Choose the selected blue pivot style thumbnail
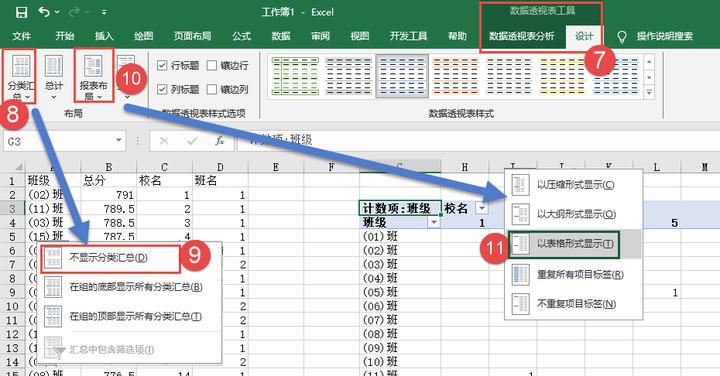This screenshot has width=720, height=376. coord(402,76)
